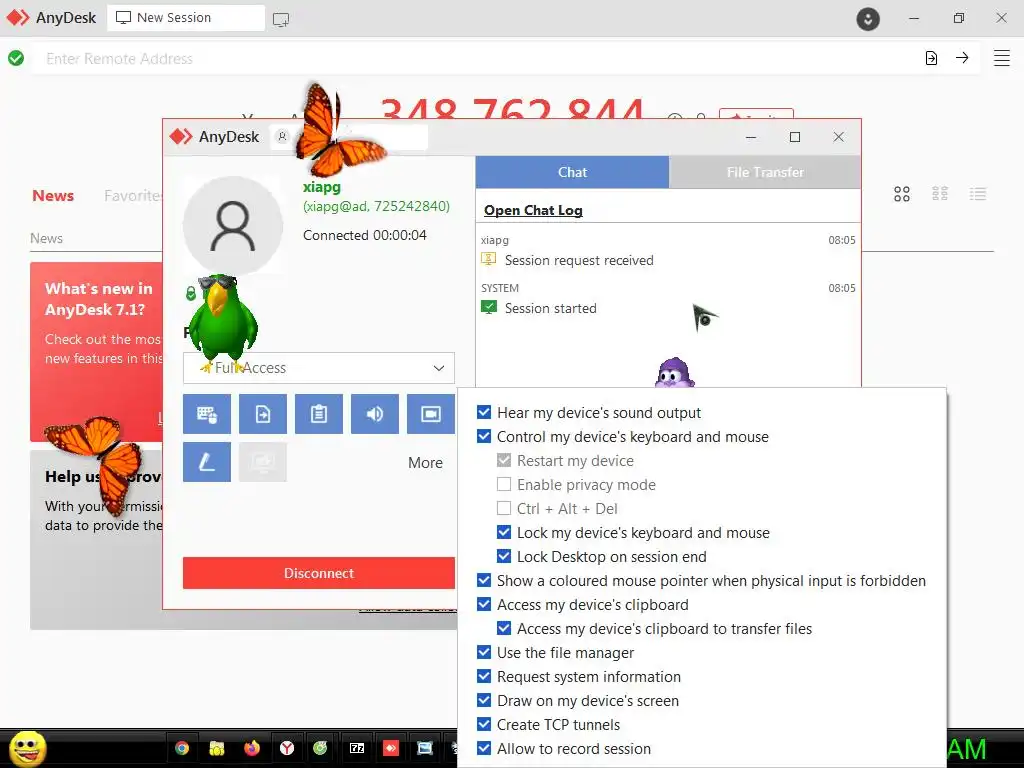Check Ctrl + Alt + Del option
This screenshot has width=1024, height=768.
[504, 509]
